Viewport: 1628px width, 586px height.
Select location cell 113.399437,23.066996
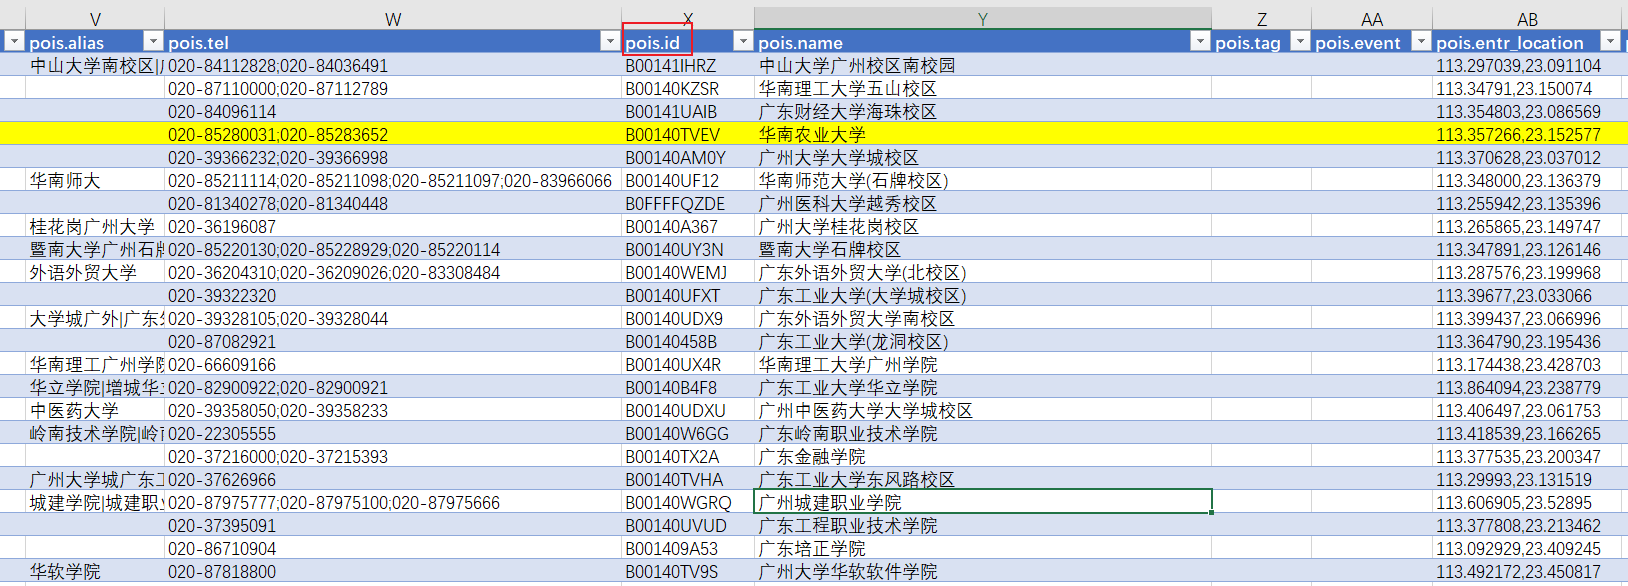click(x=1527, y=318)
